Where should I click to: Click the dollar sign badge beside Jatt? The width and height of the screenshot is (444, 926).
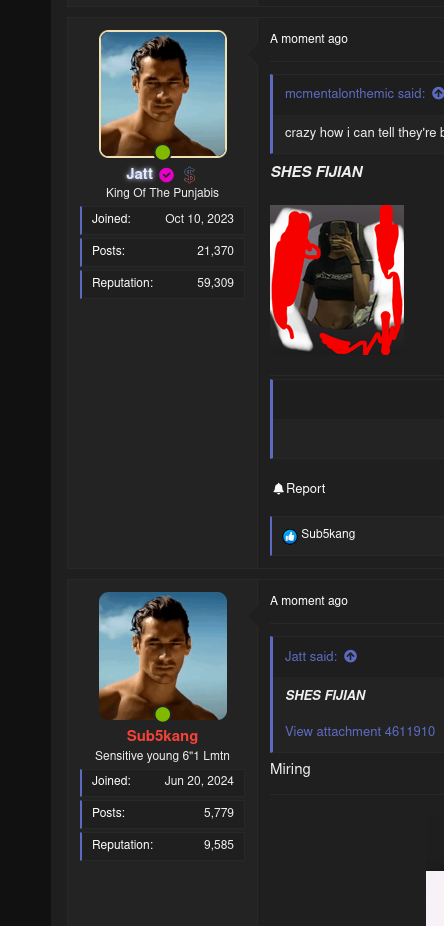[189, 175]
